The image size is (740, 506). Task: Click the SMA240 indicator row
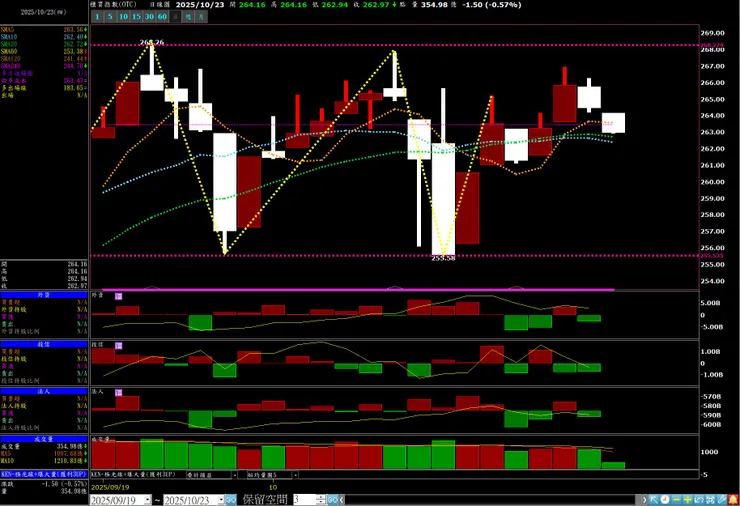pyautogui.click(x=44, y=66)
